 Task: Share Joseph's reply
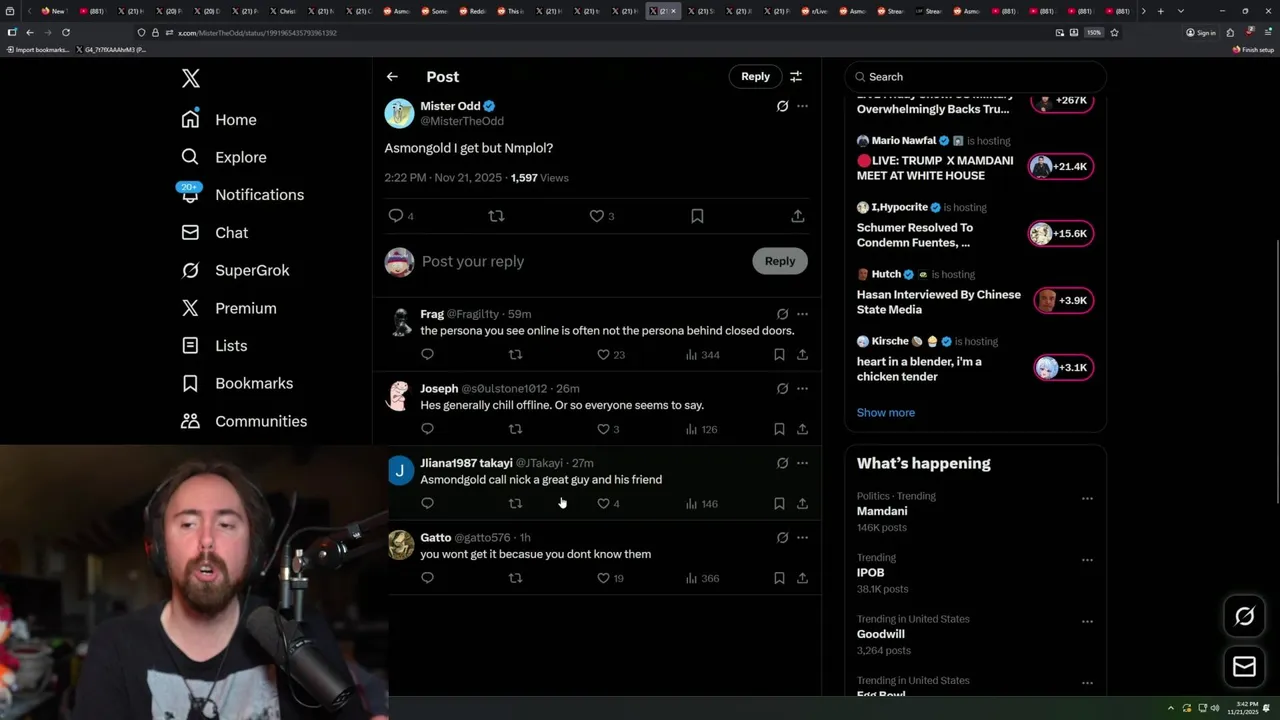pyautogui.click(x=802, y=429)
